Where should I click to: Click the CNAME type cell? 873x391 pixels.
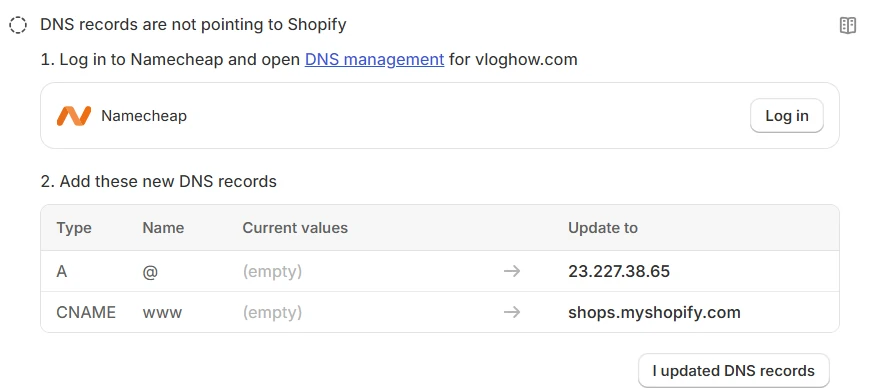86,312
